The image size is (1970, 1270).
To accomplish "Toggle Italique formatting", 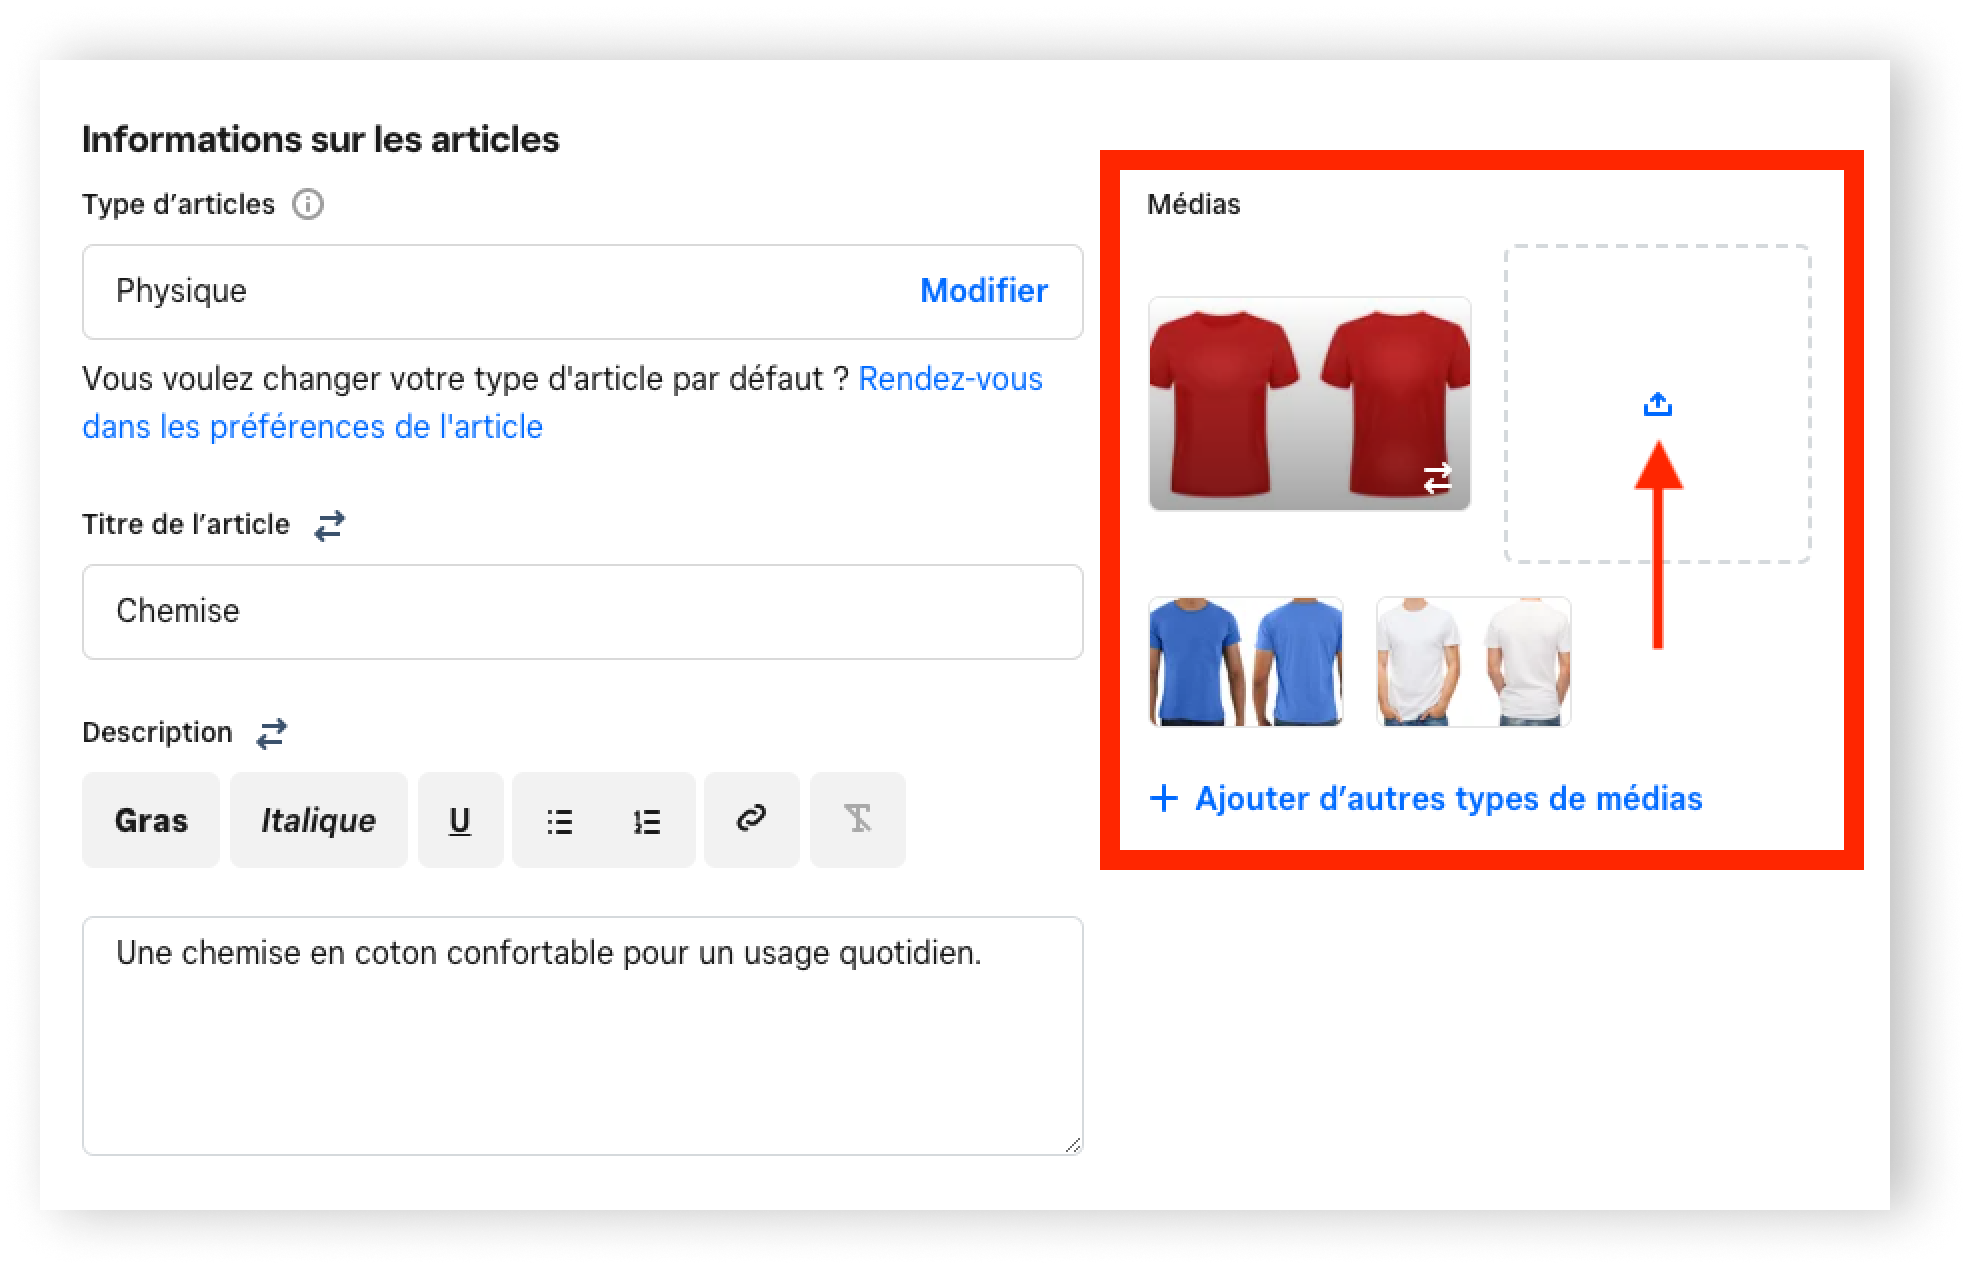I will [318, 820].
